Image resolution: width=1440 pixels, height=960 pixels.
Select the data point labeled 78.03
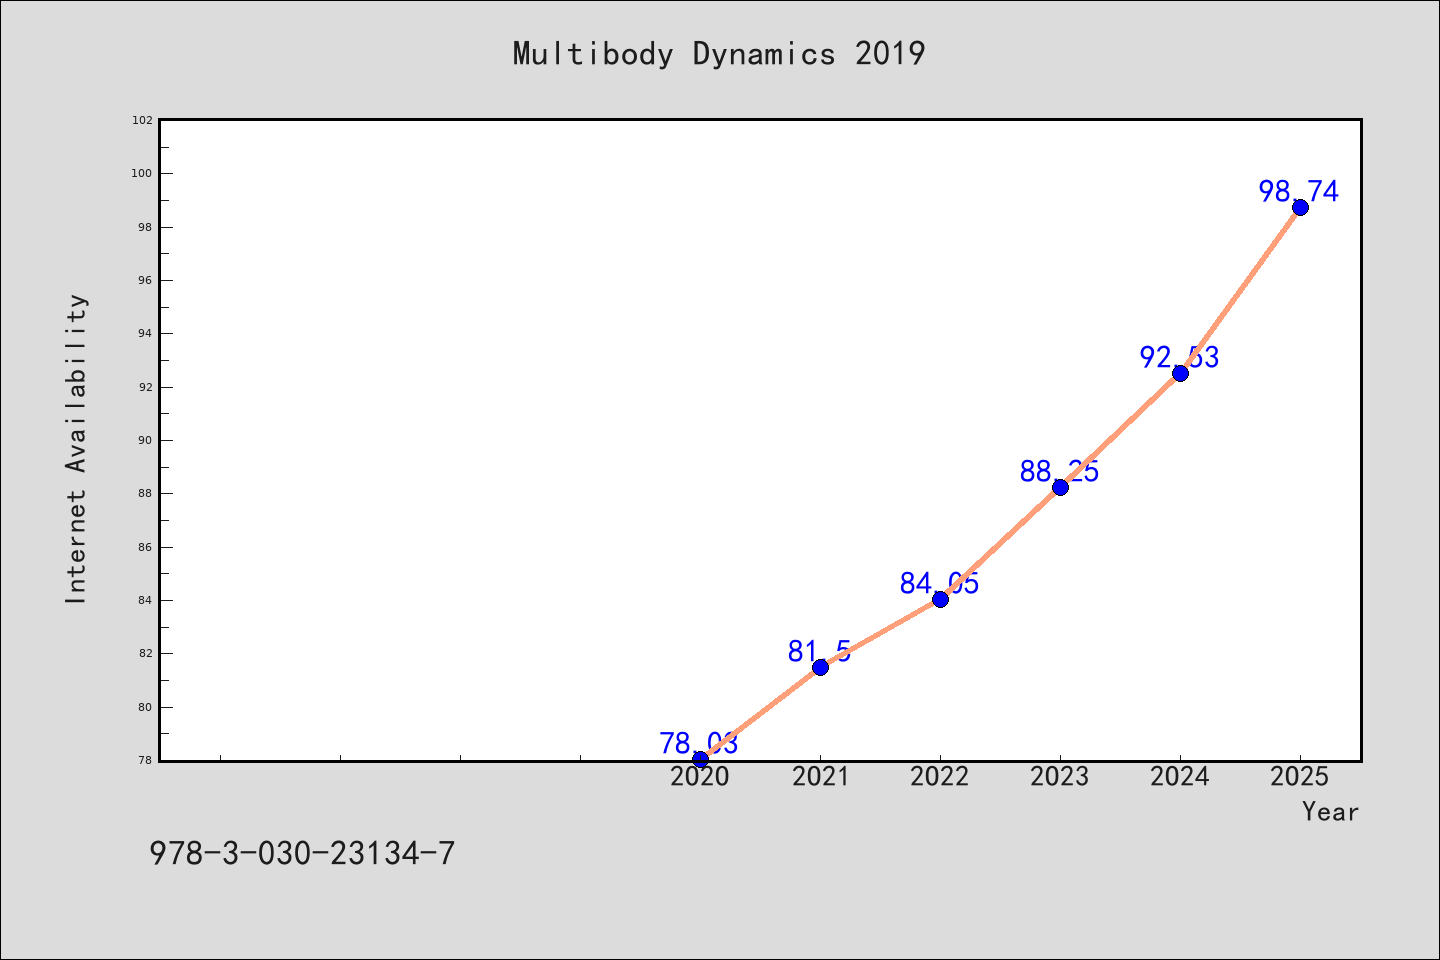(x=700, y=760)
